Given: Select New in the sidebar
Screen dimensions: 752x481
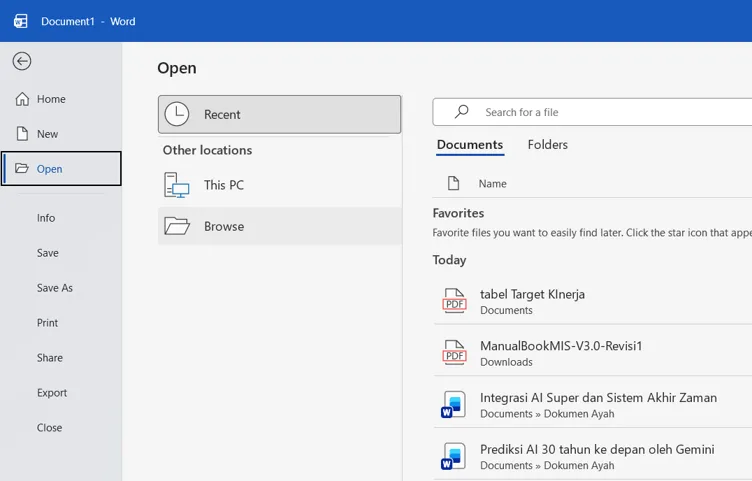Looking at the screenshot, I should [x=61, y=134].
